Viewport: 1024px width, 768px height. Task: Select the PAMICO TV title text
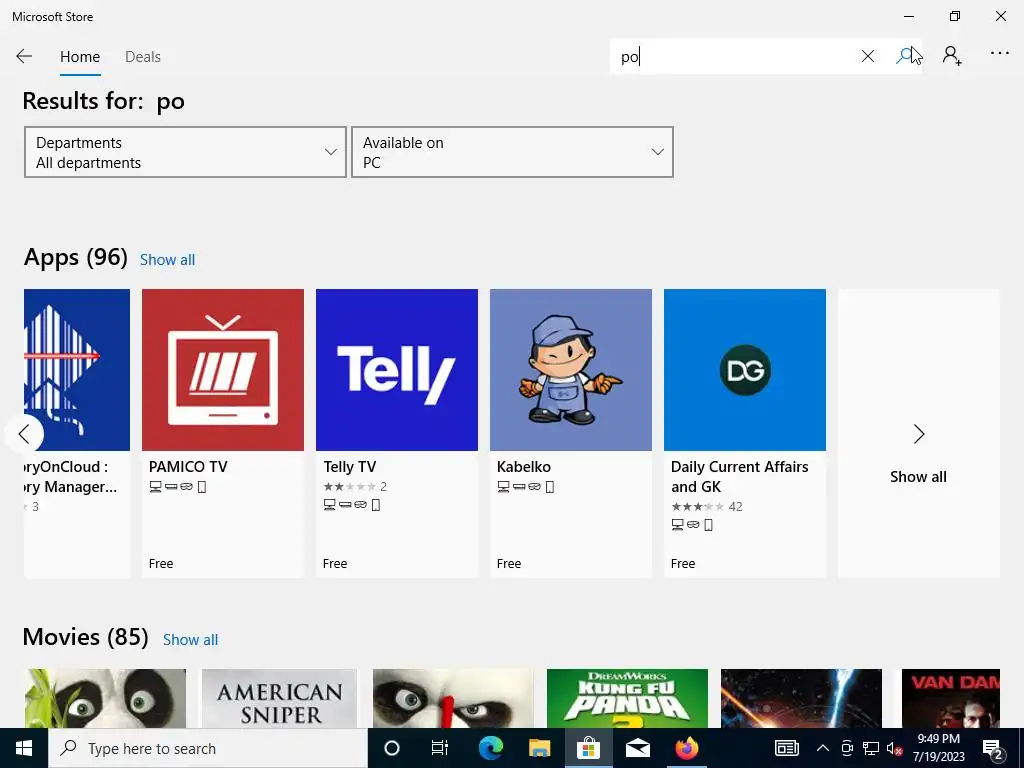pos(188,467)
